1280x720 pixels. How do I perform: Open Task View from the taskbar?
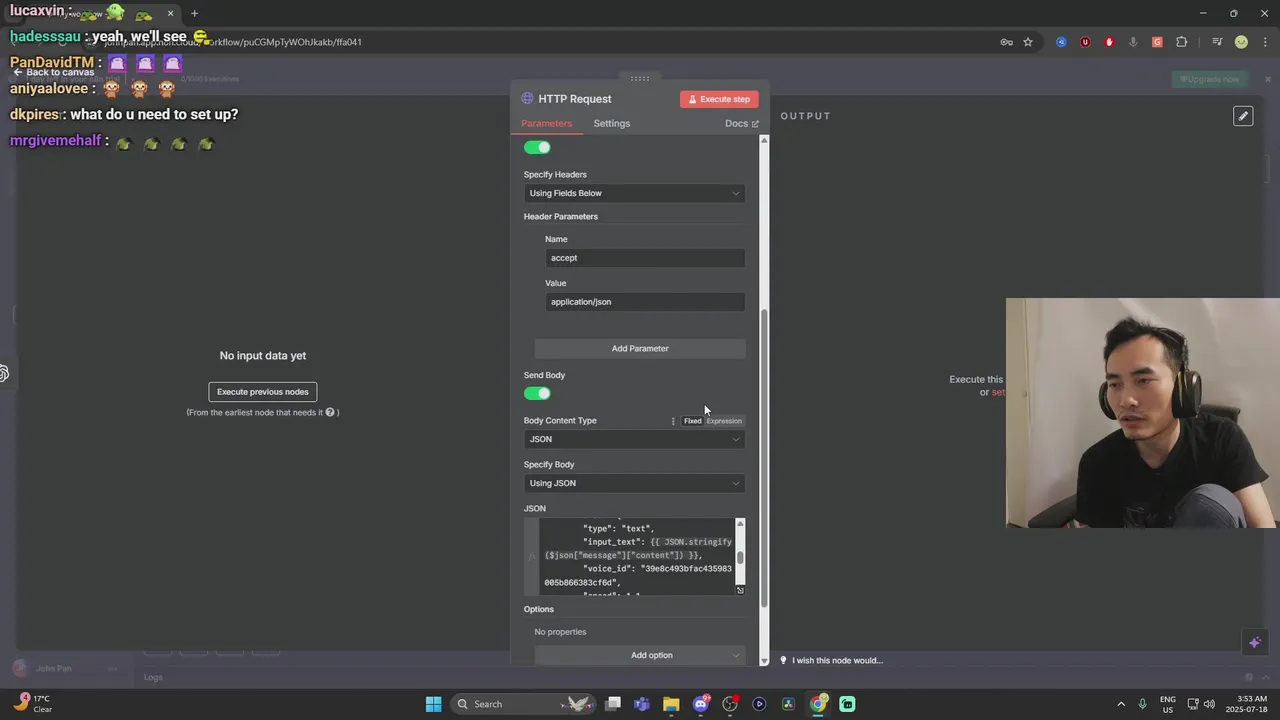613,704
